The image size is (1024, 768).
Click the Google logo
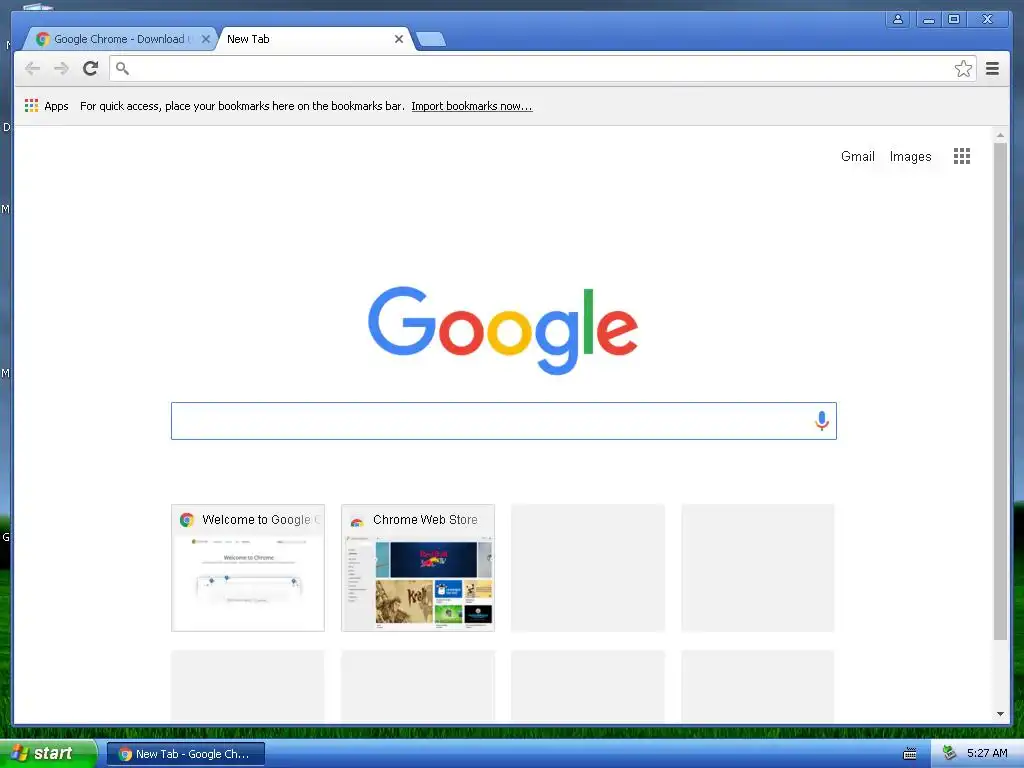[503, 330]
